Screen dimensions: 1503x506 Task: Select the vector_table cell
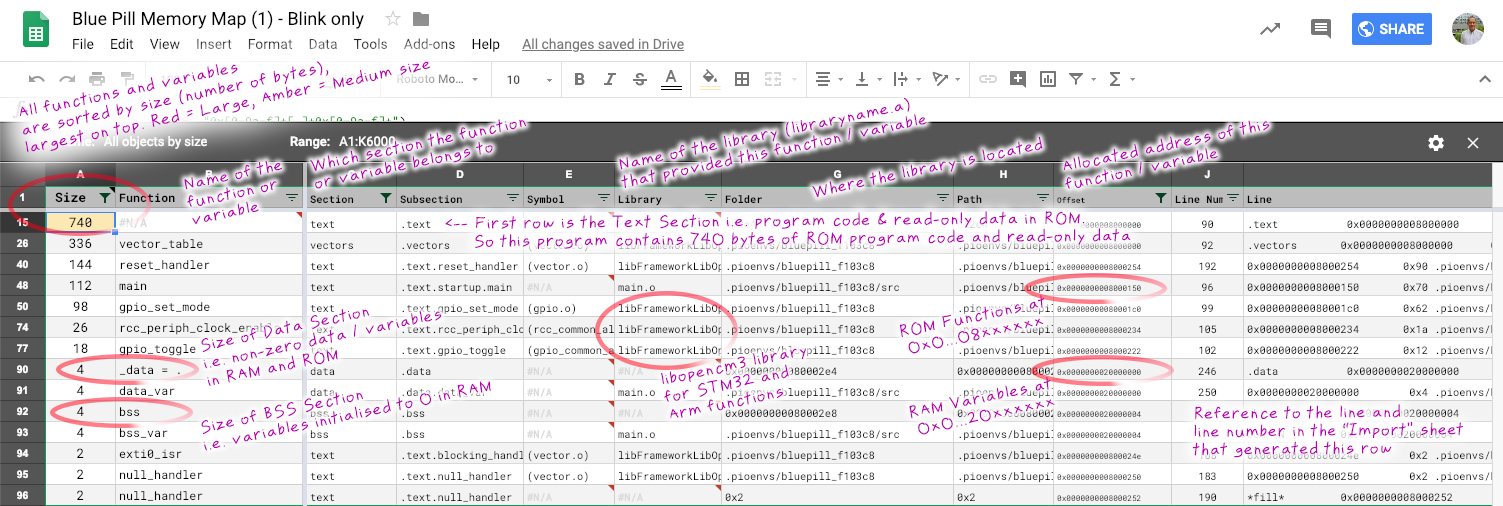coord(210,244)
